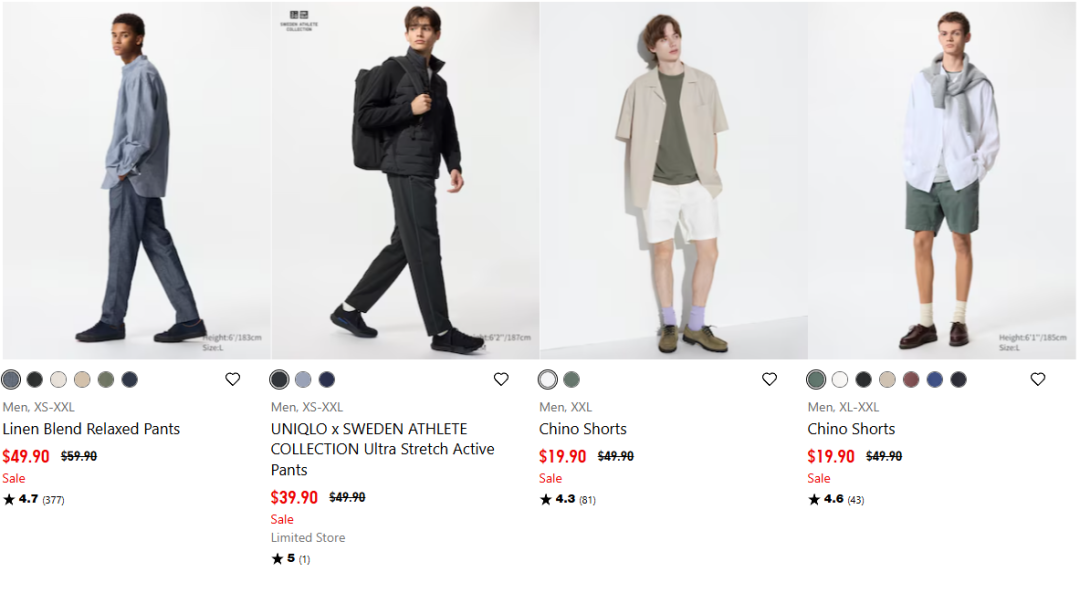Click the heart icon for Ultra Stretch Active Pants

[501, 379]
